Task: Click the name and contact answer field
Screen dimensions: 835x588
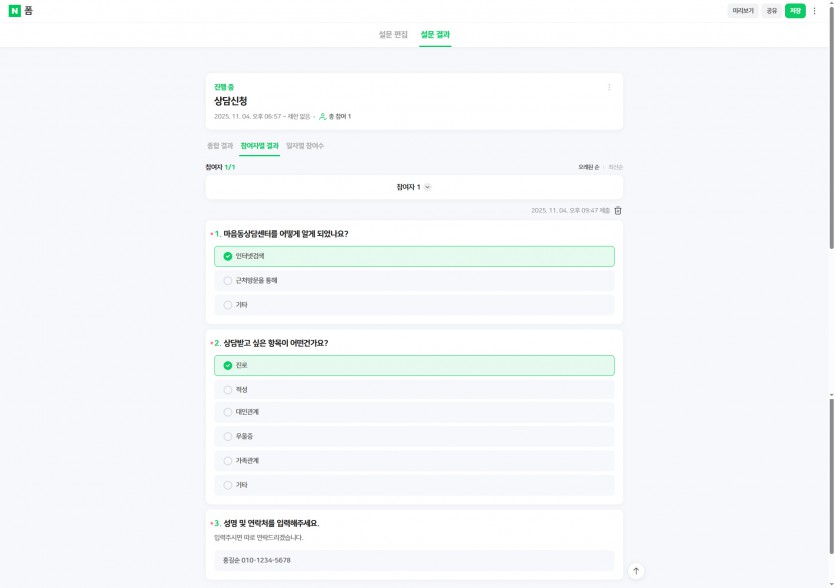Action: pos(414,560)
